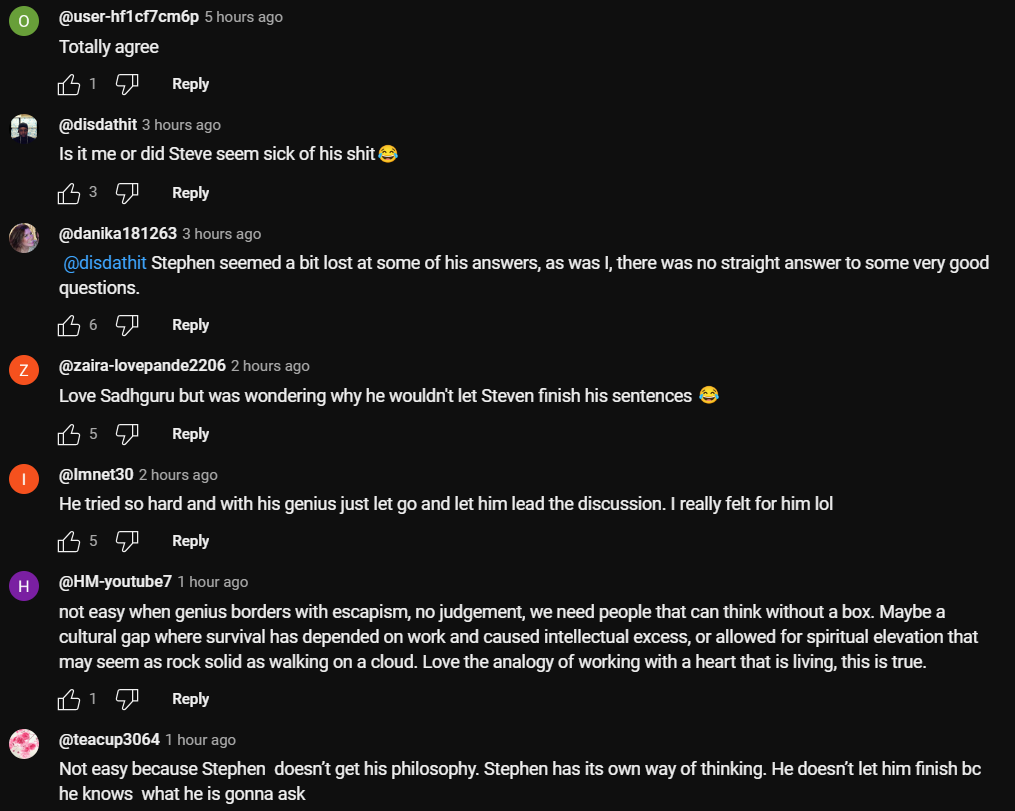1015x811 pixels.
Task: Click @teacup3064's profile avatar
Action: coord(24,745)
